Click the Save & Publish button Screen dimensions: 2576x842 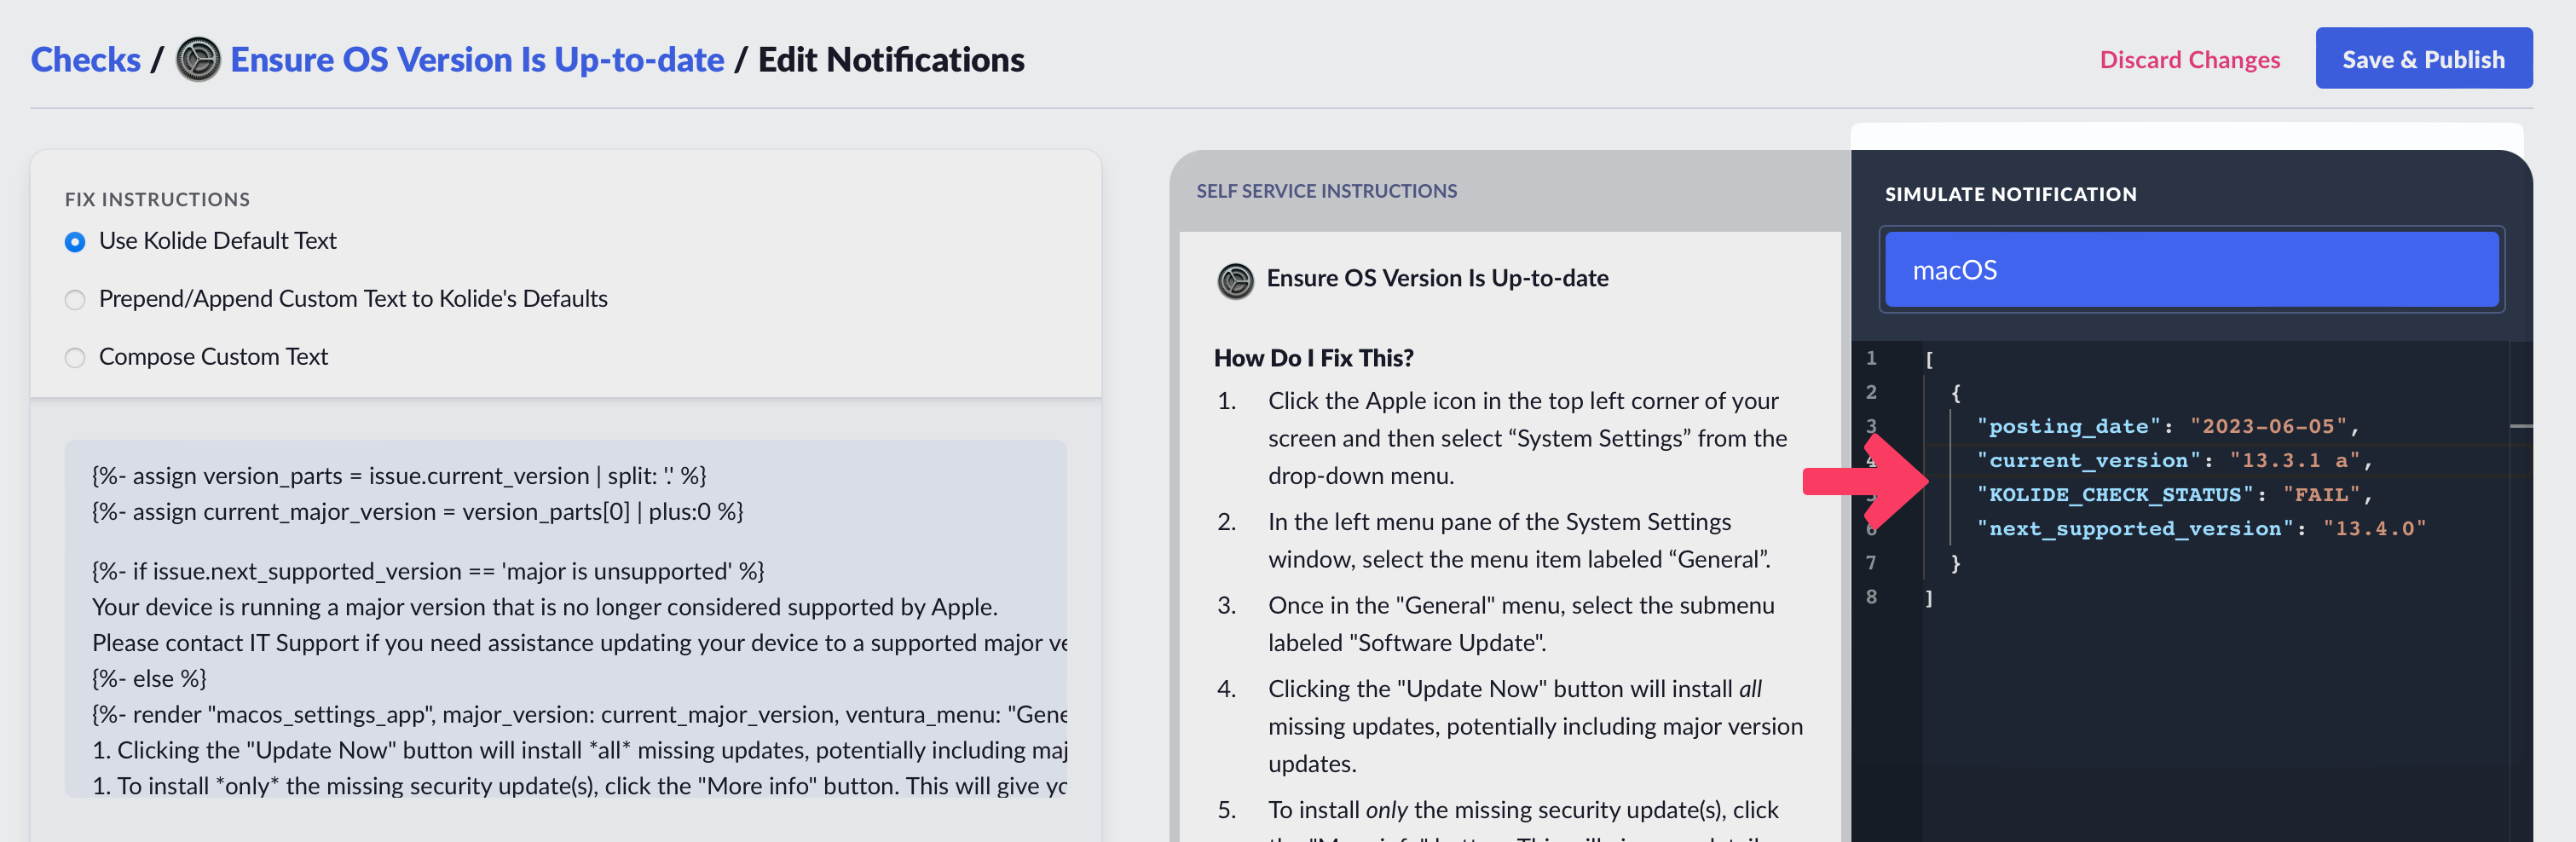(2423, 59)
